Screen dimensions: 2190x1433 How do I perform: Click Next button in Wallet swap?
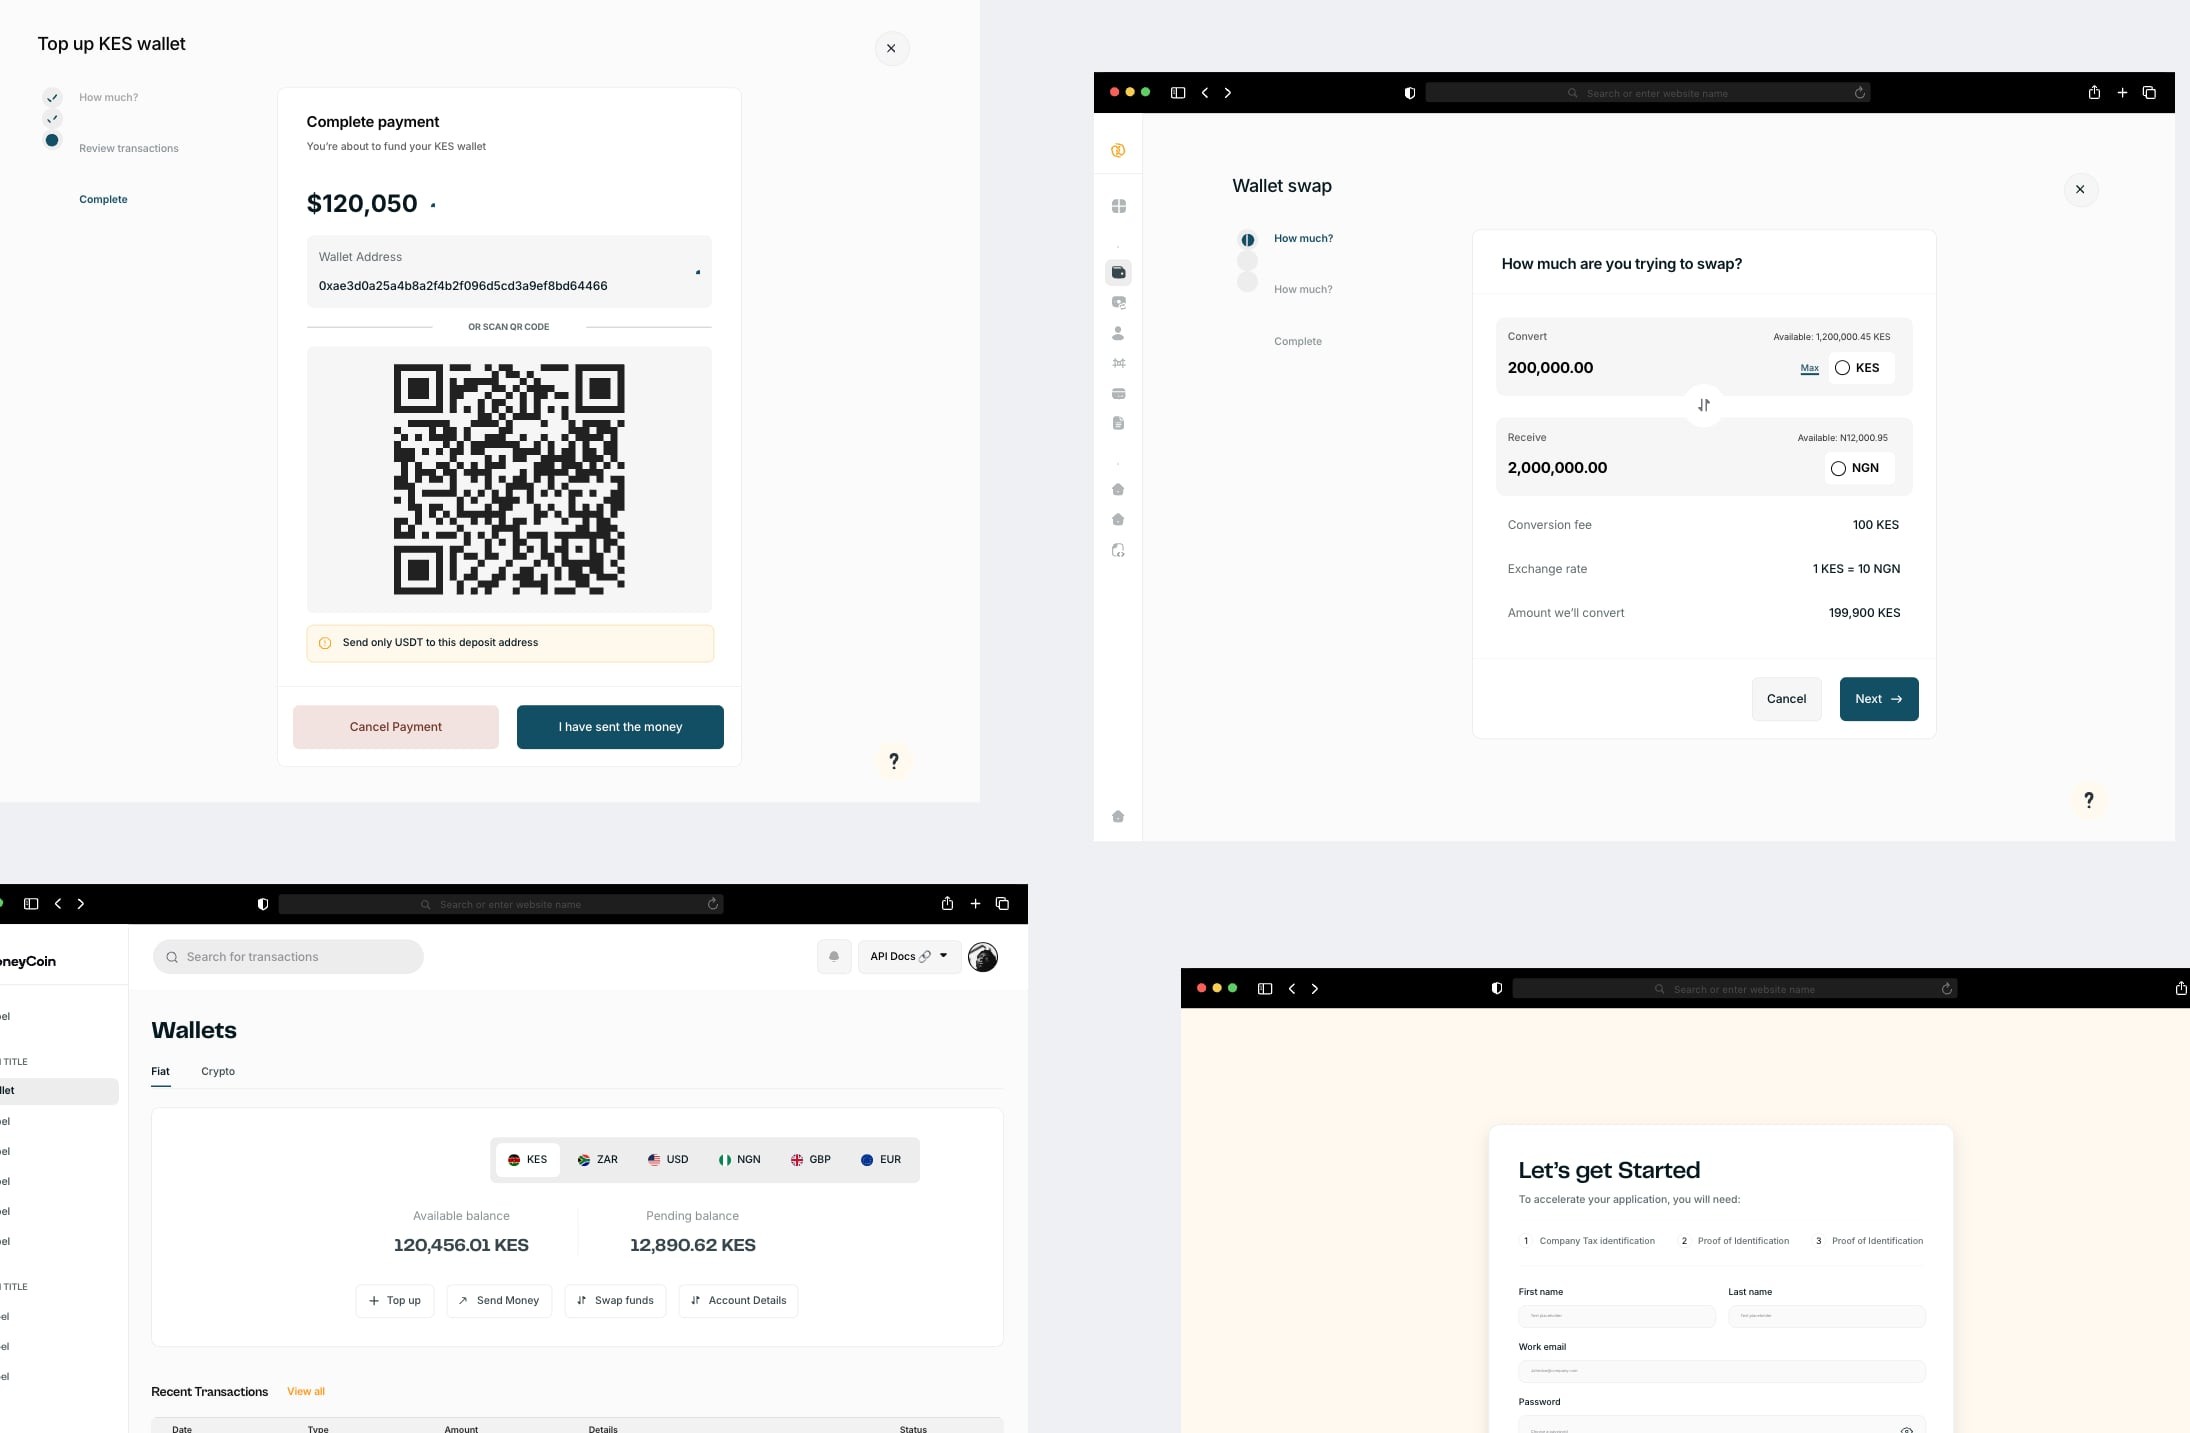pos(1878,699)
